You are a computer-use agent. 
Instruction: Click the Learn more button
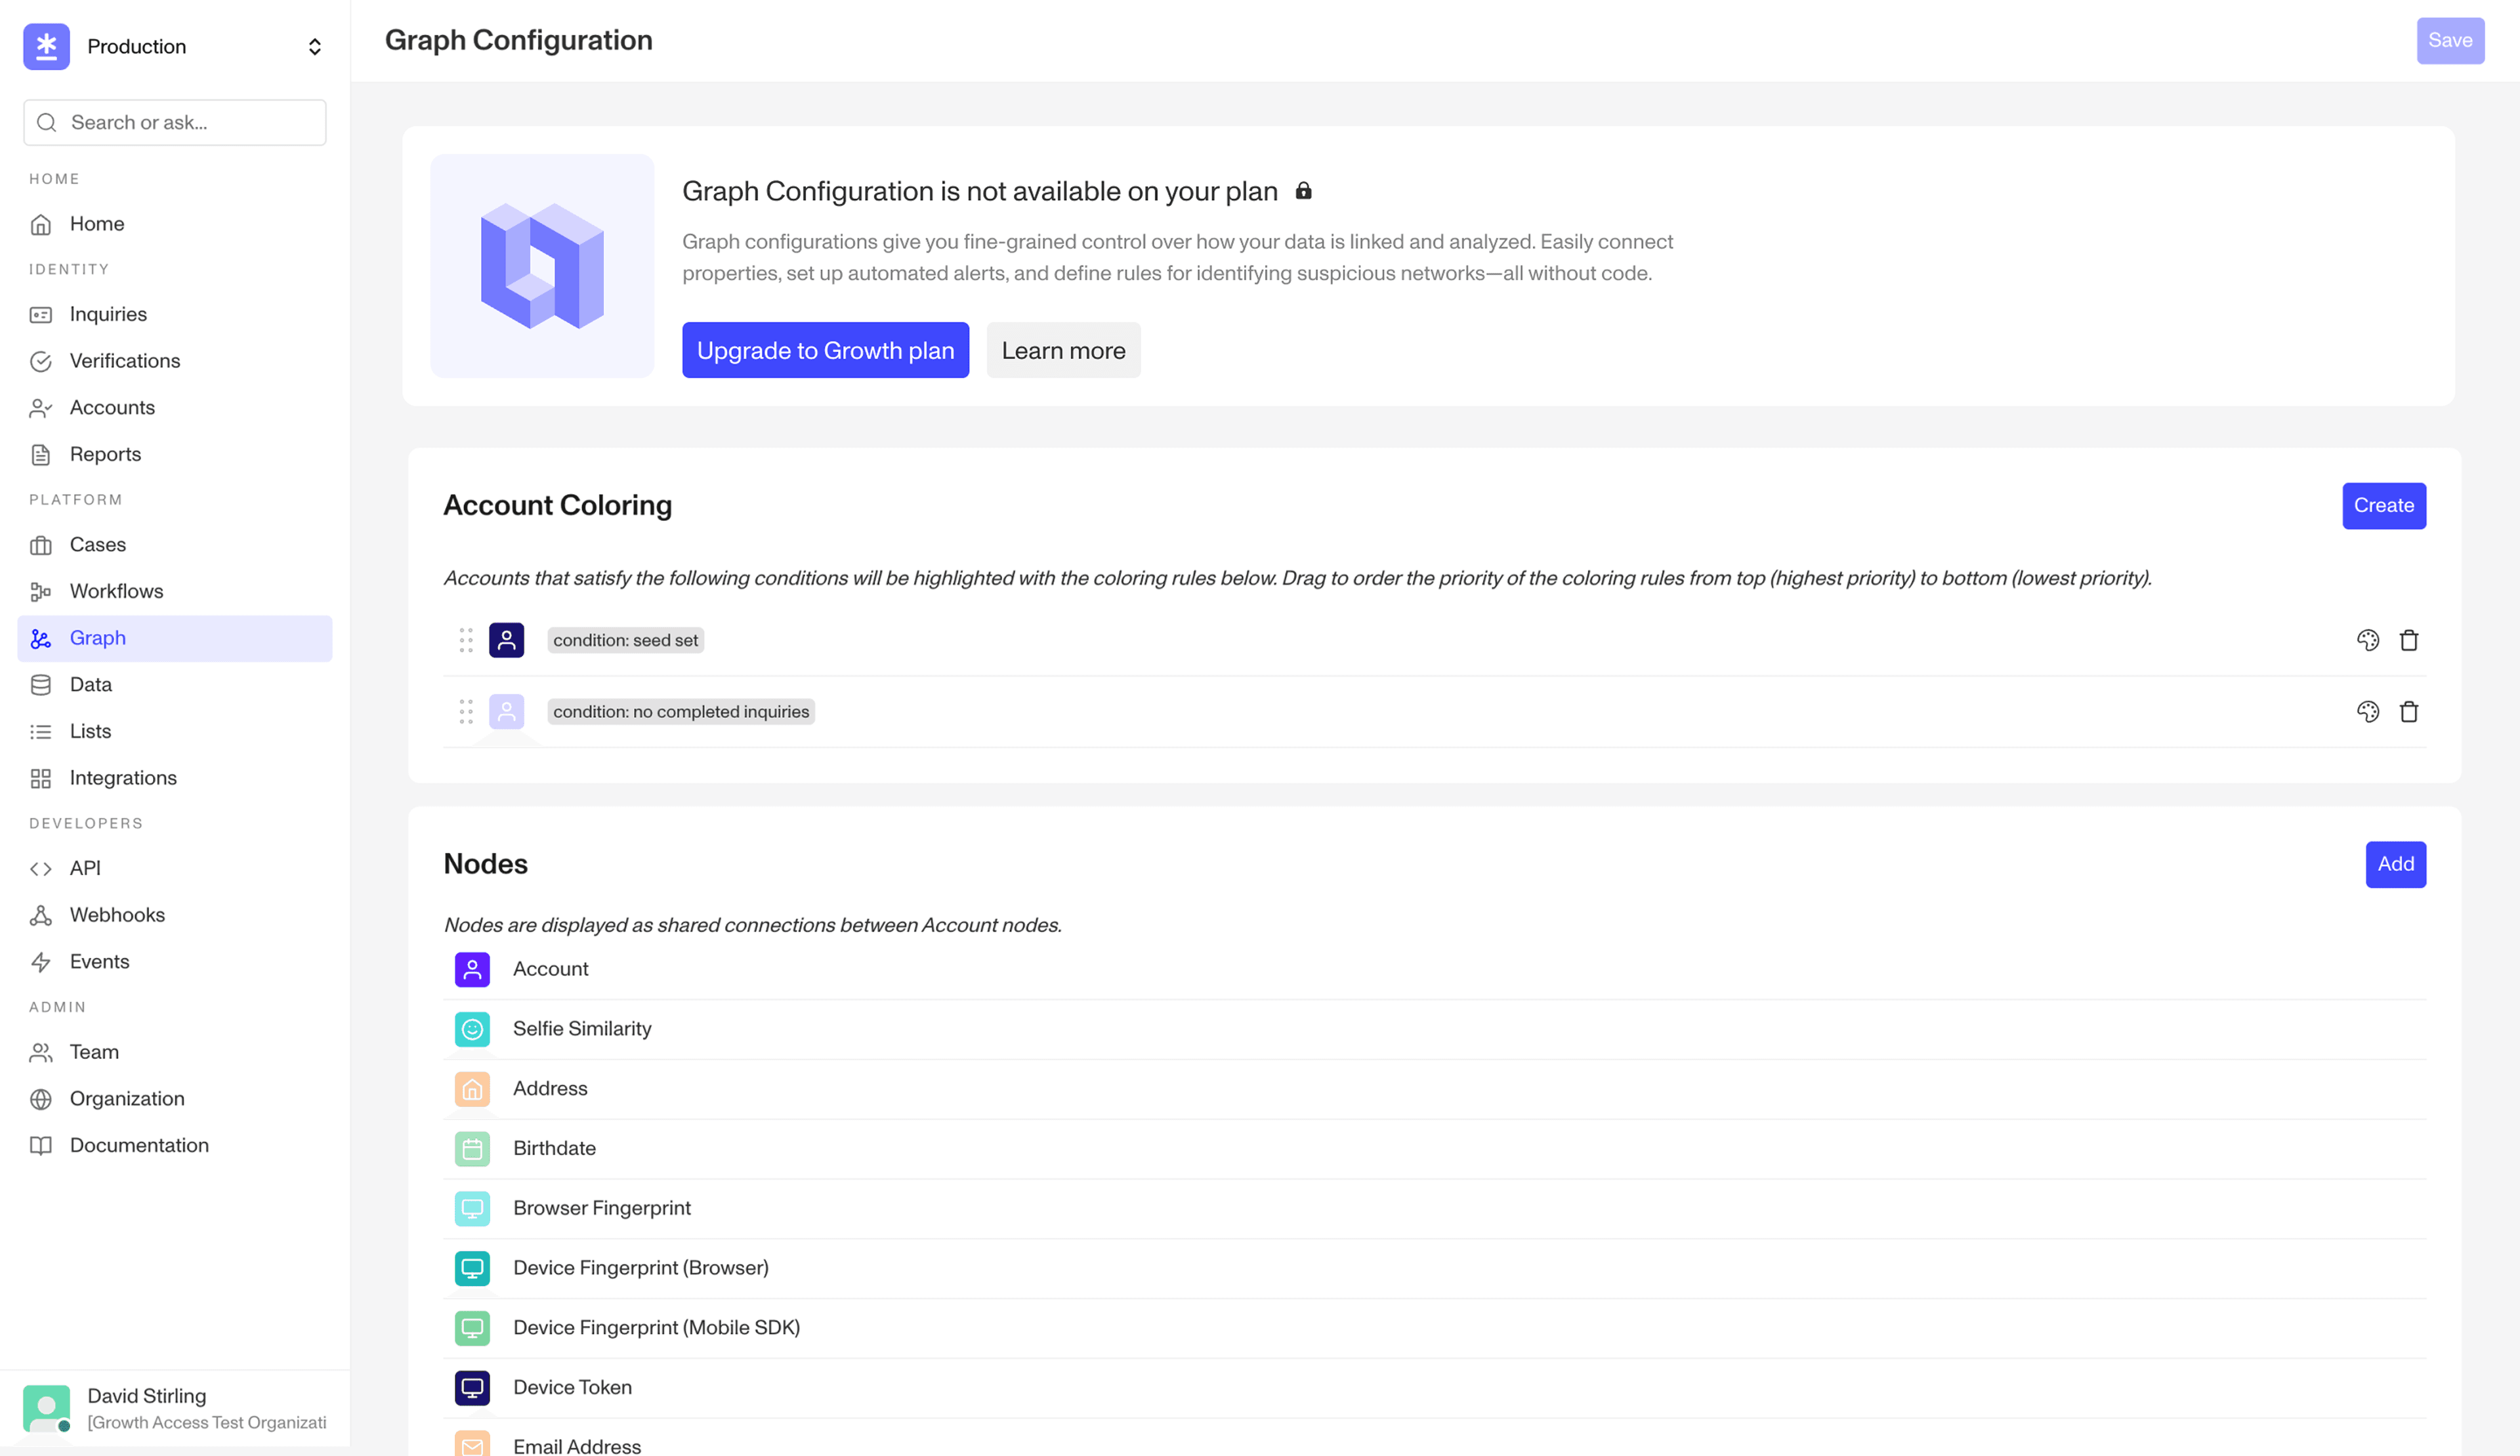click(x=1063, y=350)
